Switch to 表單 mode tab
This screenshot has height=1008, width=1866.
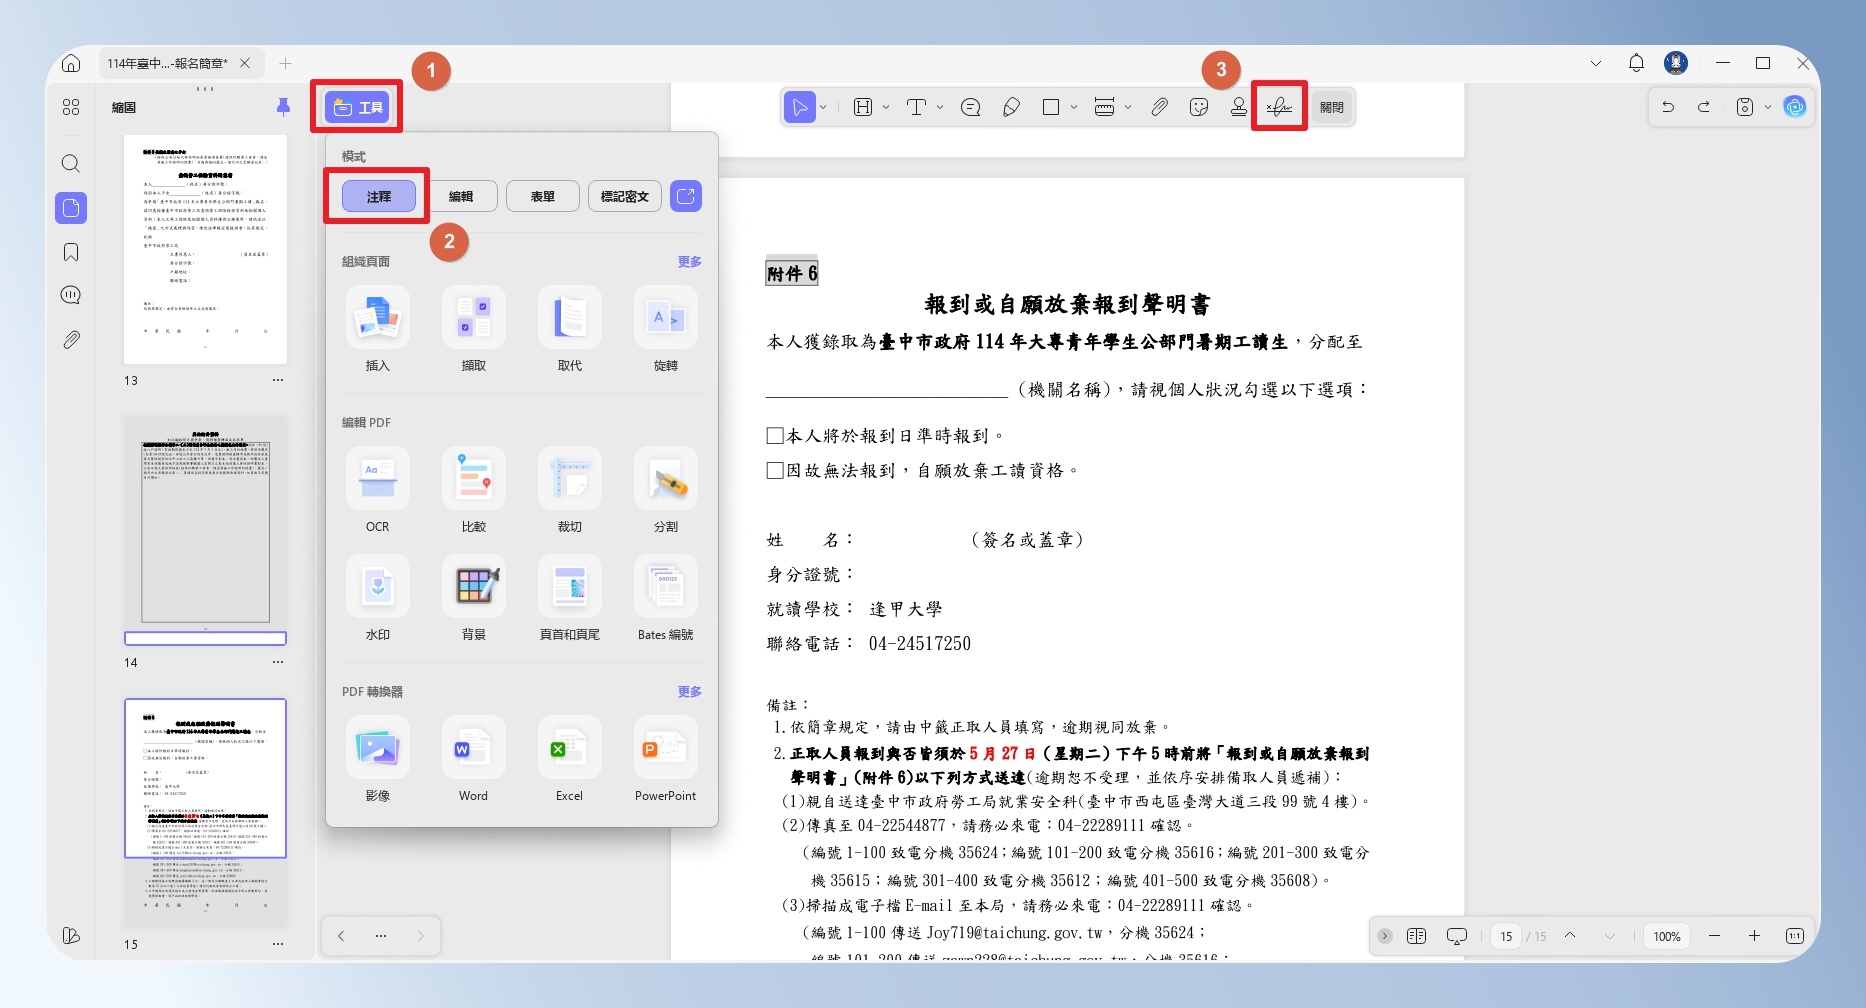(x=542, y=196)
